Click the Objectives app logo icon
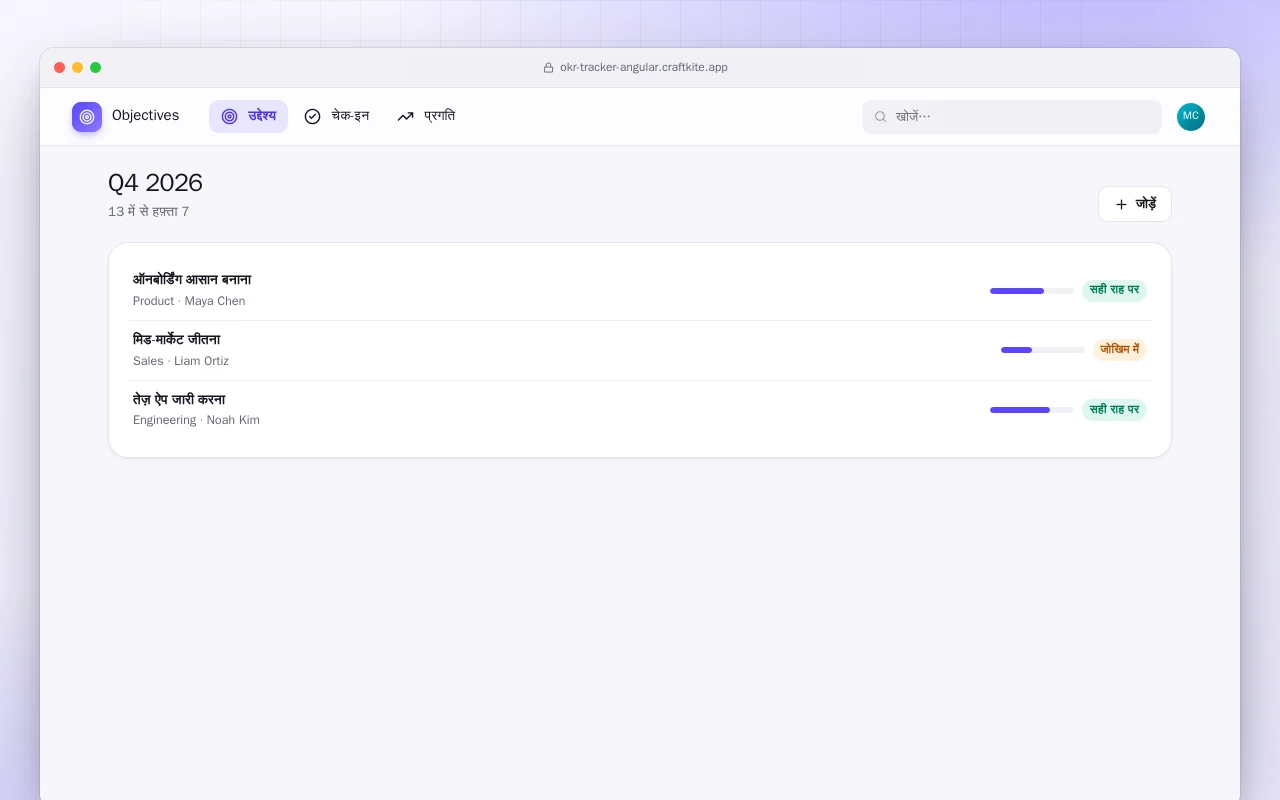 87,117
